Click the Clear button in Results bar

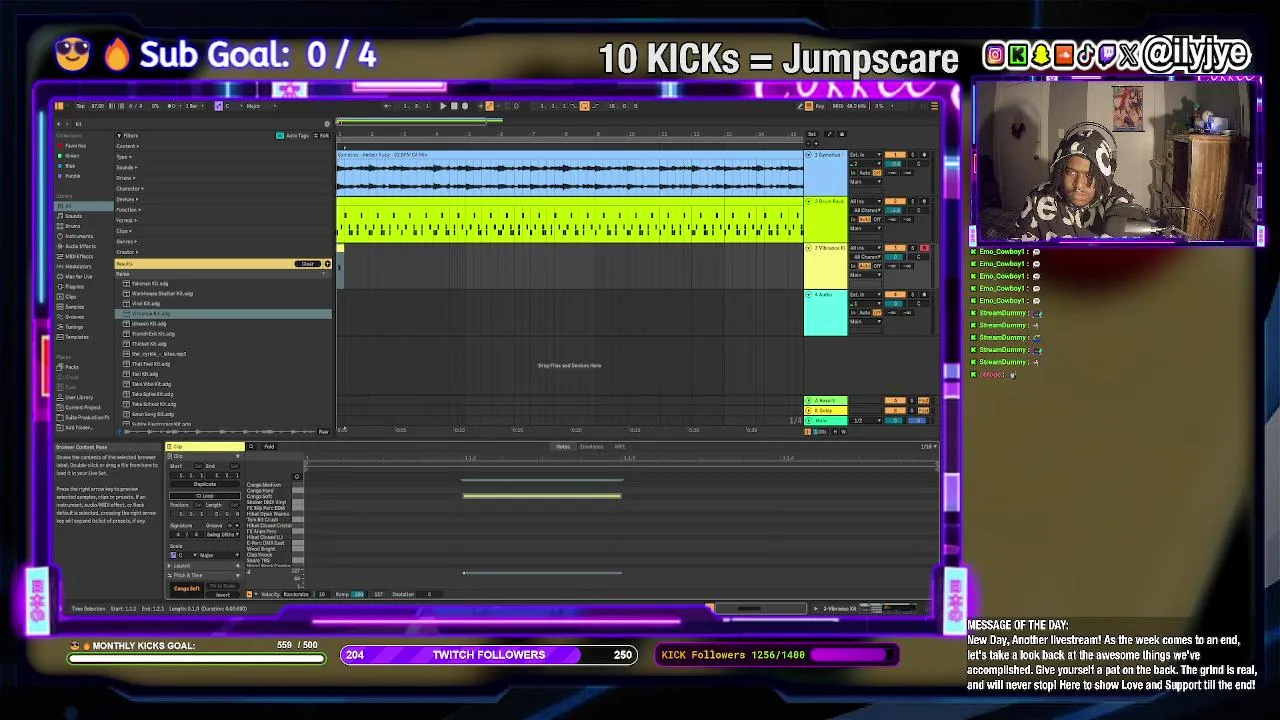306,264
